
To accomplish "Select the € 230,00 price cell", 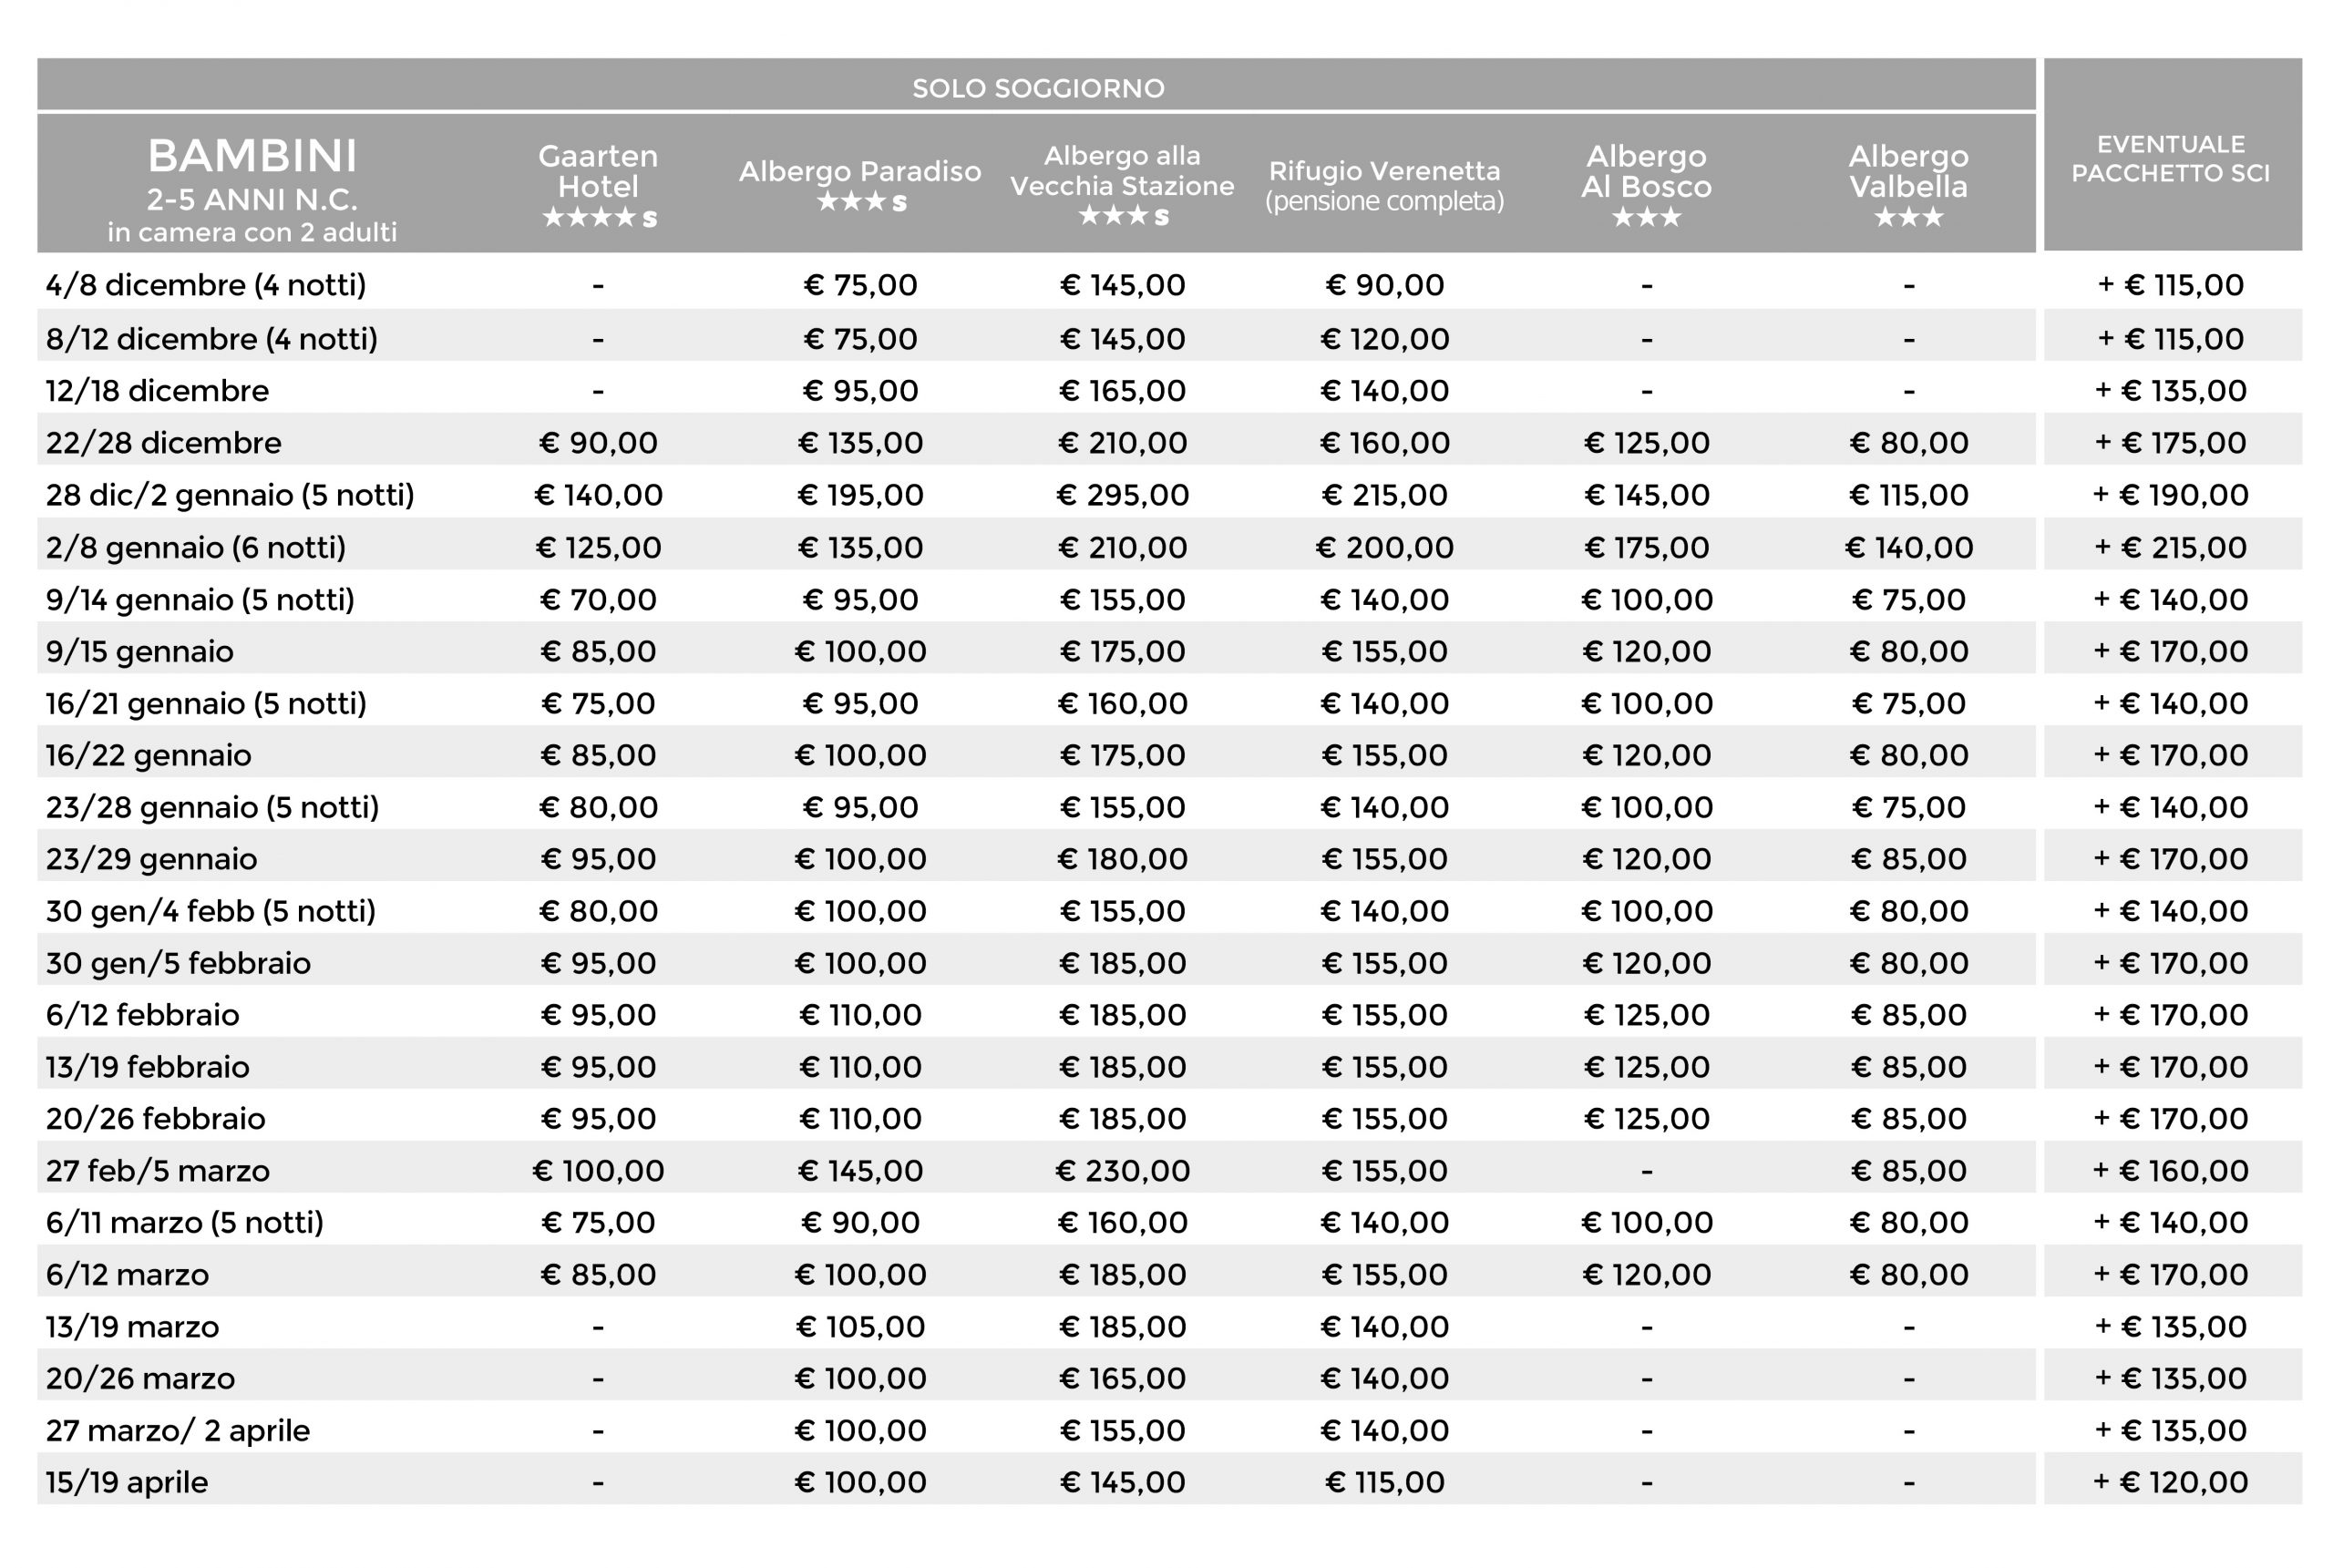I will pyautogui.click(x=1122, y=1170).
